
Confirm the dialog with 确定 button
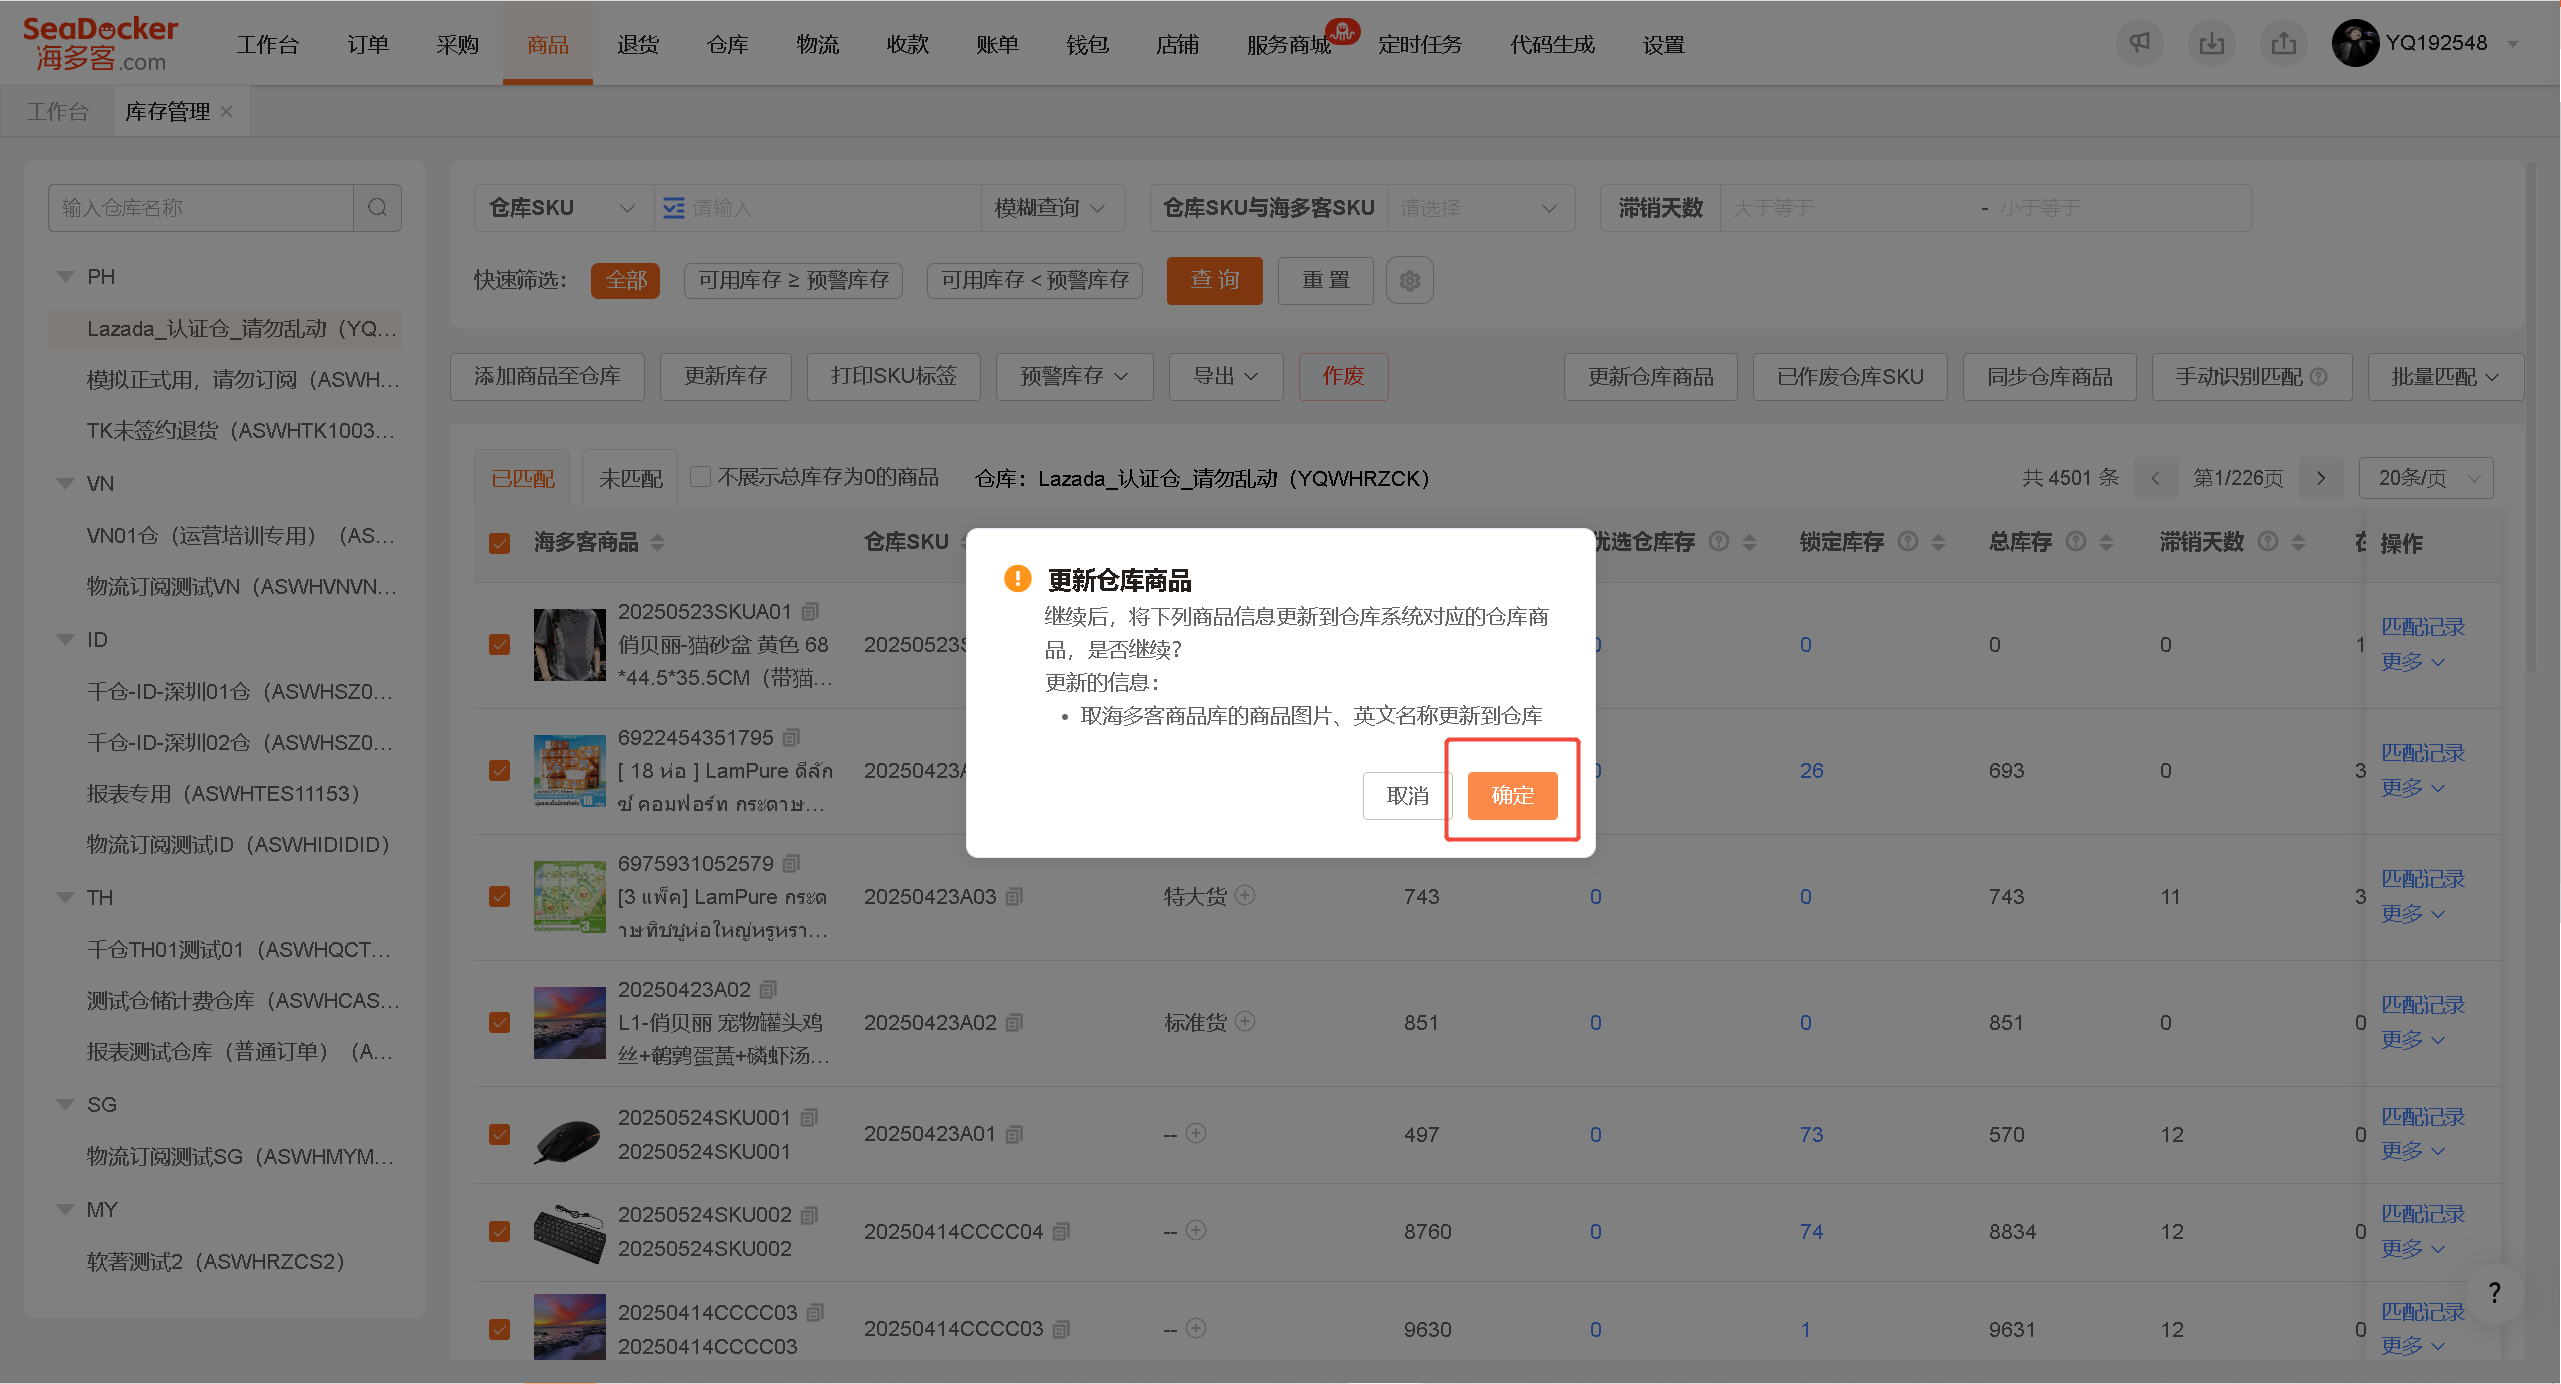pos(1512,795)
